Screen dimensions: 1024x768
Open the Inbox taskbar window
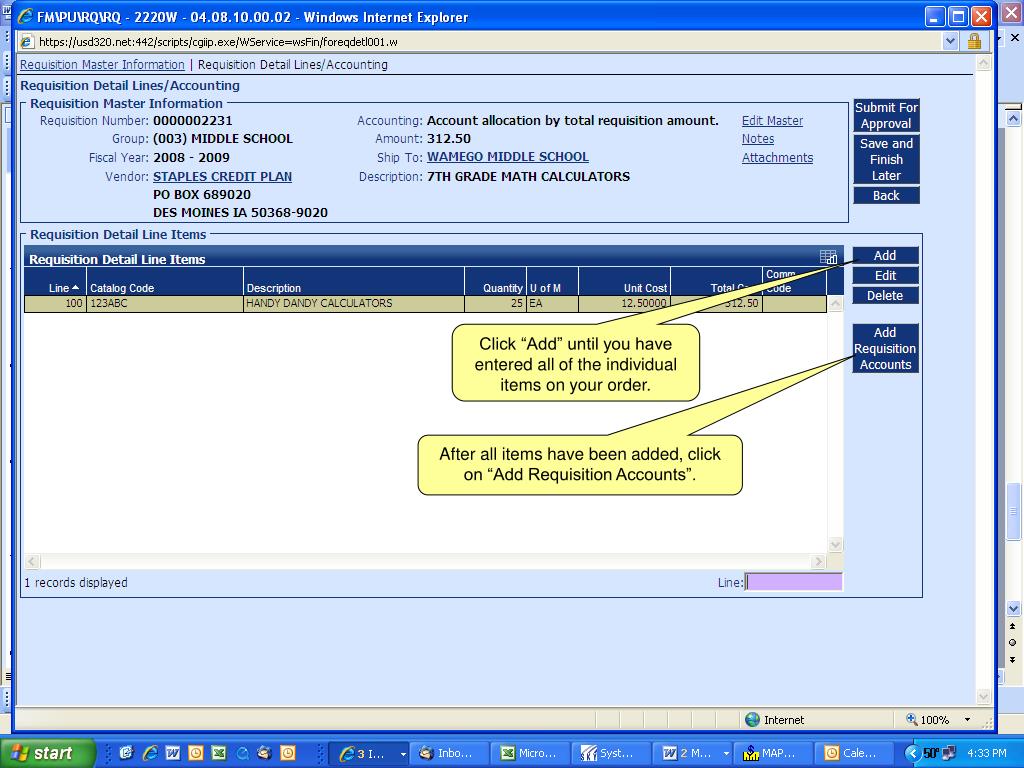click(449, 753)
